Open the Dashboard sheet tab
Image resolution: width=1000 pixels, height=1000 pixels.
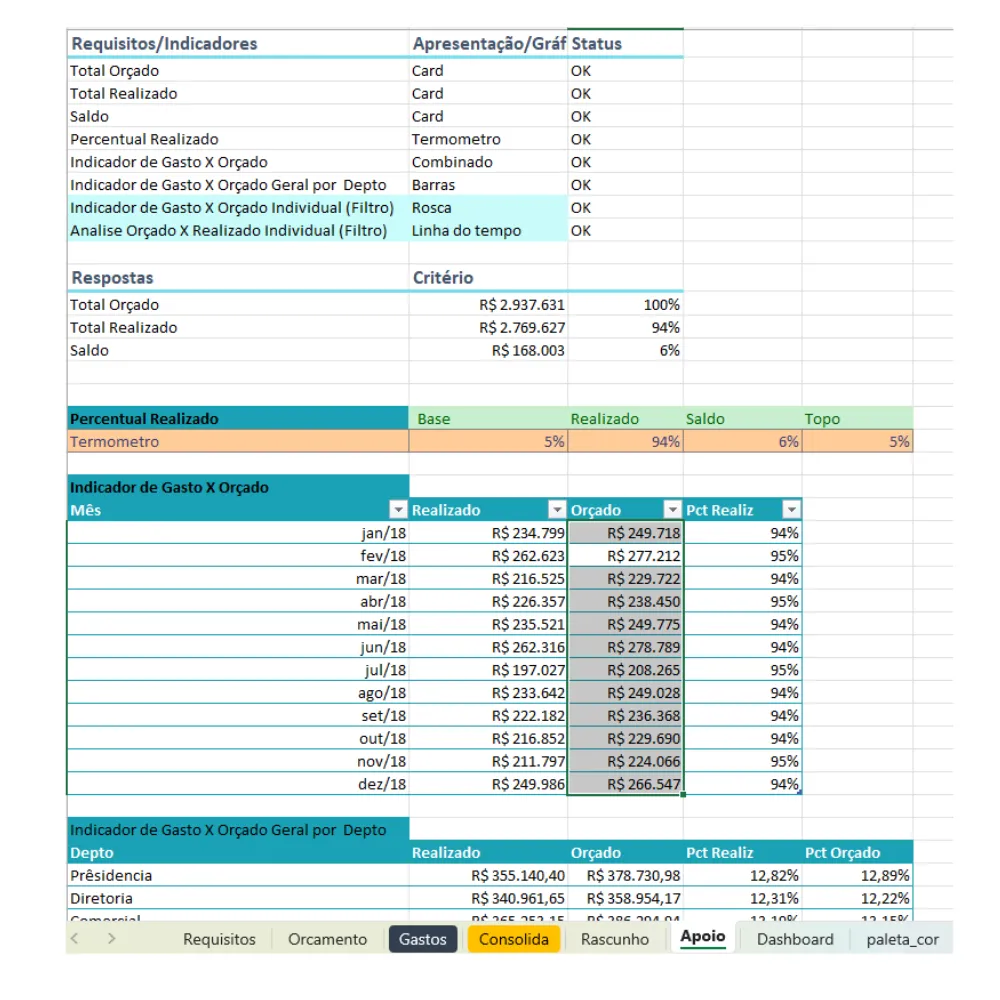tap(795, 939)
